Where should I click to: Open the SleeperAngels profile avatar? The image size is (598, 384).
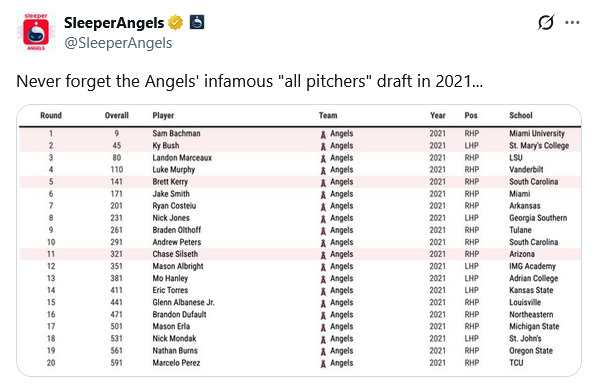pyautogui.click(x=36, y=32)
